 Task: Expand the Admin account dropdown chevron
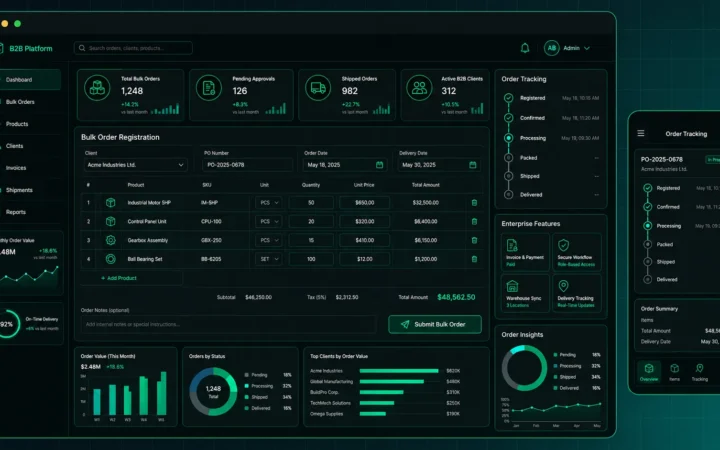pyautogui.click(x=586, y=48)
